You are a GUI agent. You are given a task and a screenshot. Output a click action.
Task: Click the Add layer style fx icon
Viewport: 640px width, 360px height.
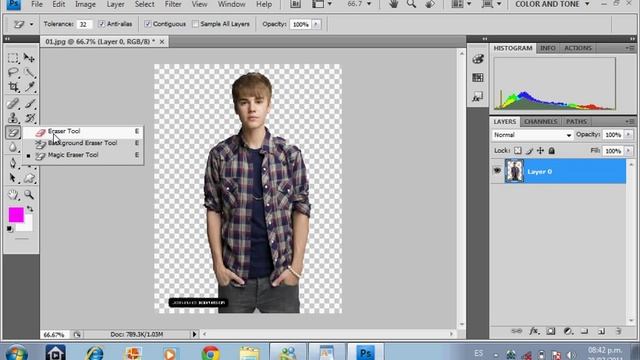tap(533, 331)
